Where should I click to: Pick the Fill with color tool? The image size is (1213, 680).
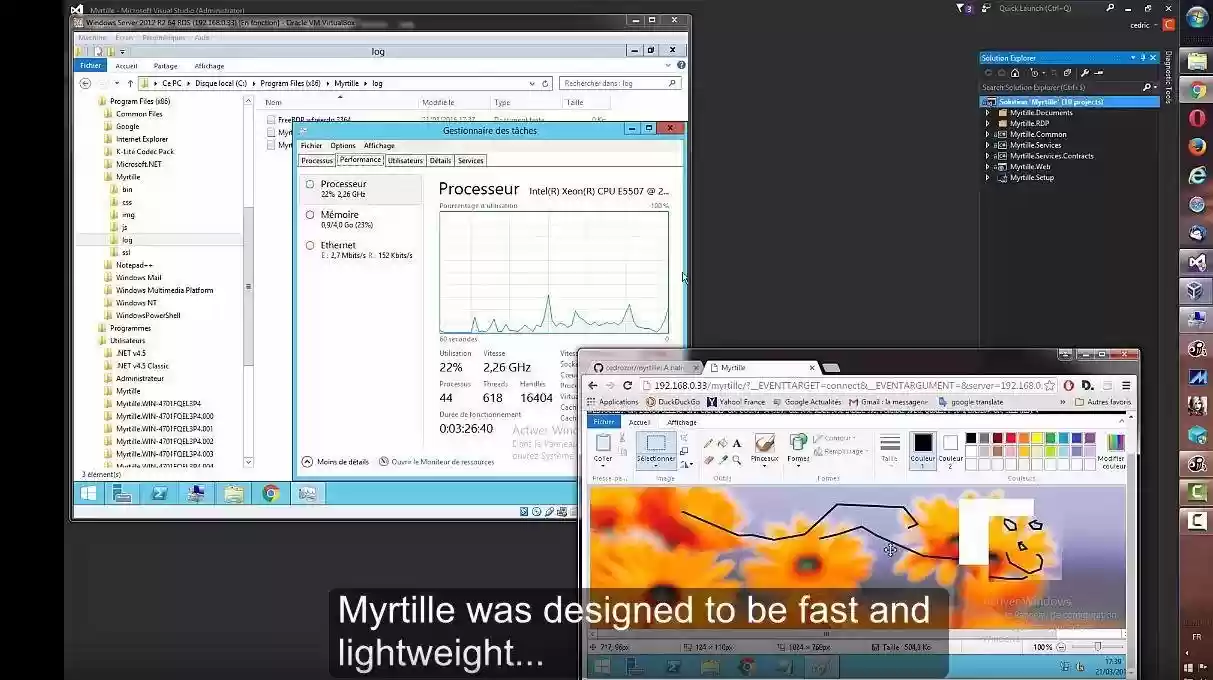(x=721, y=443)
